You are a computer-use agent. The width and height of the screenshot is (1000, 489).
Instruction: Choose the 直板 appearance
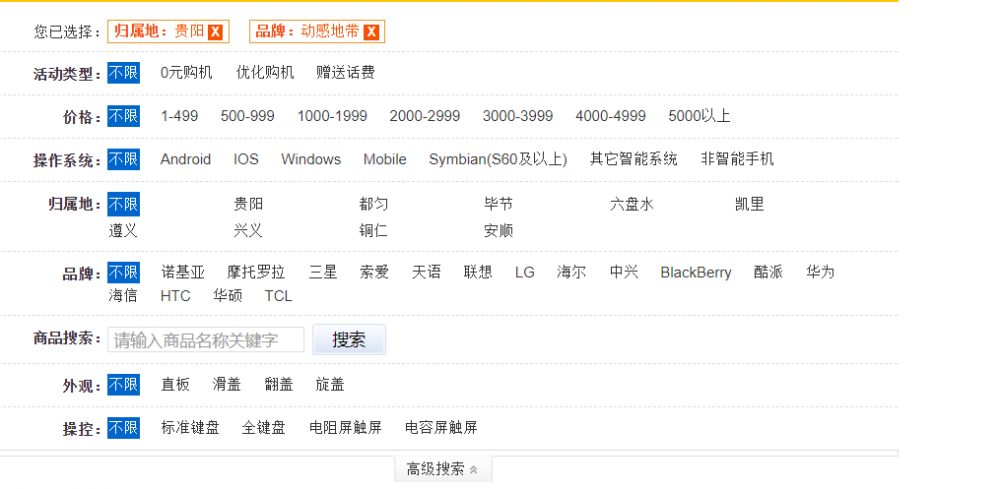click(x=175, y=385)
